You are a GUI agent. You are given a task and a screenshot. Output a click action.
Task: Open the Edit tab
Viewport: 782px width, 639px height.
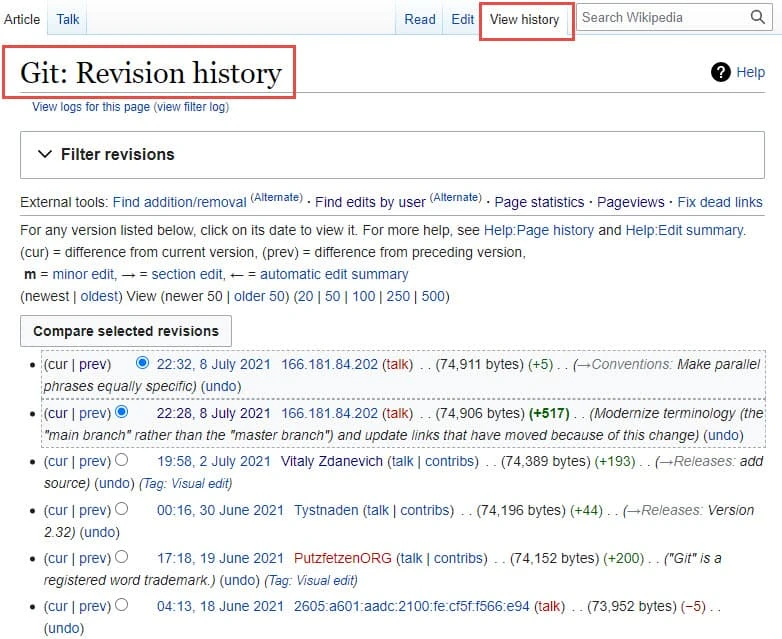[x=463, y=19]
